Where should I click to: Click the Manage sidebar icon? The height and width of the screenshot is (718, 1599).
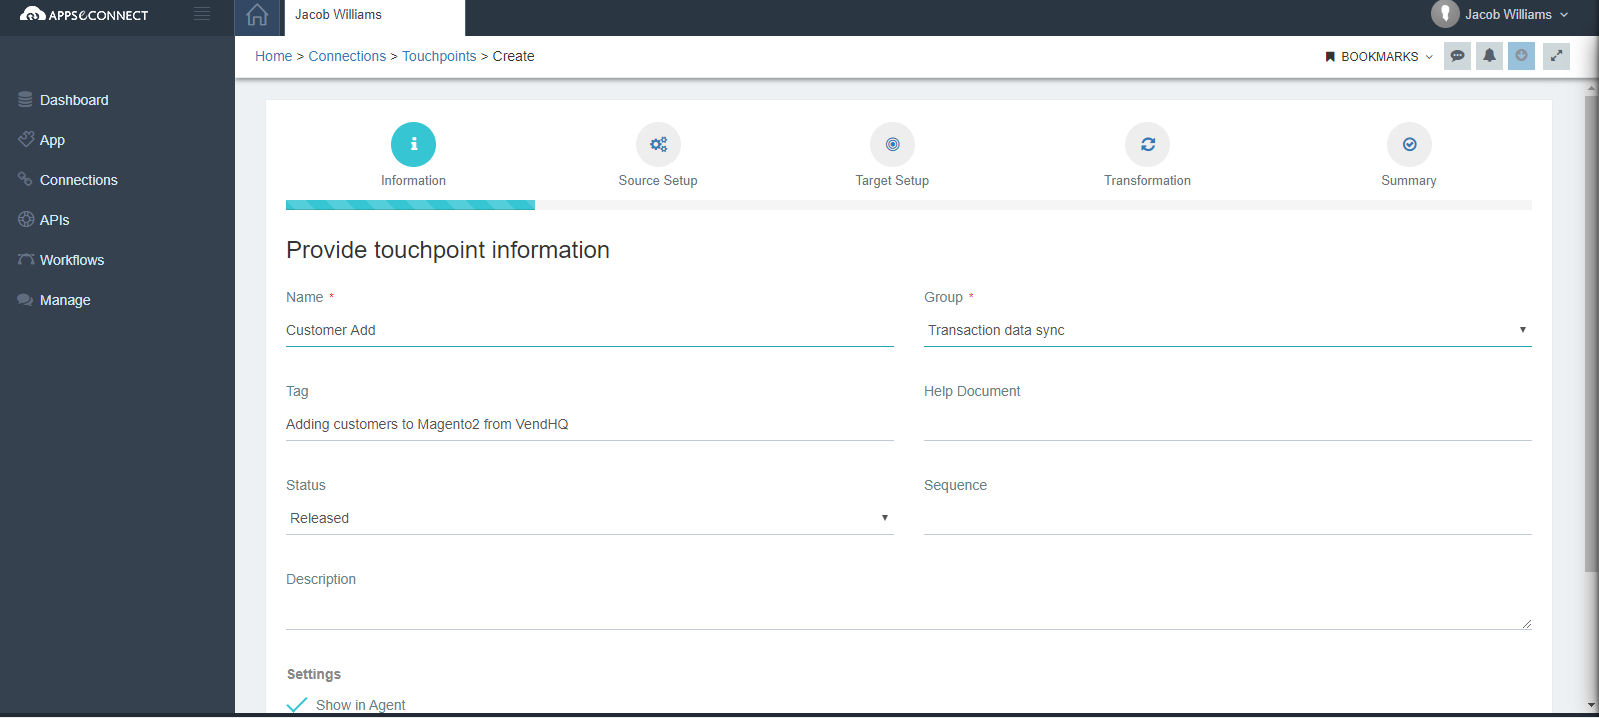[x=25, y=299]
